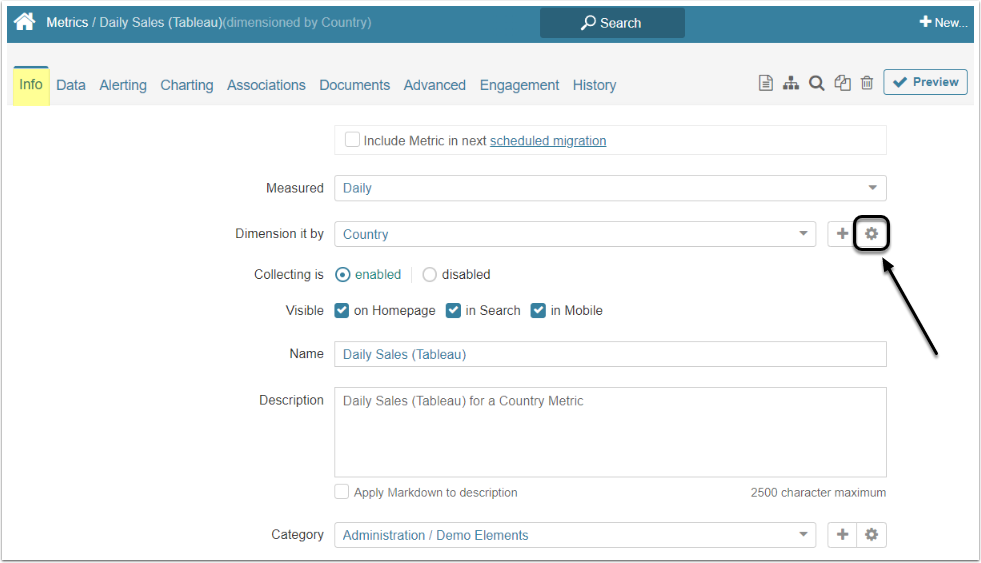
Task: Switch to the Alerting tab
Action: point(123,85)
